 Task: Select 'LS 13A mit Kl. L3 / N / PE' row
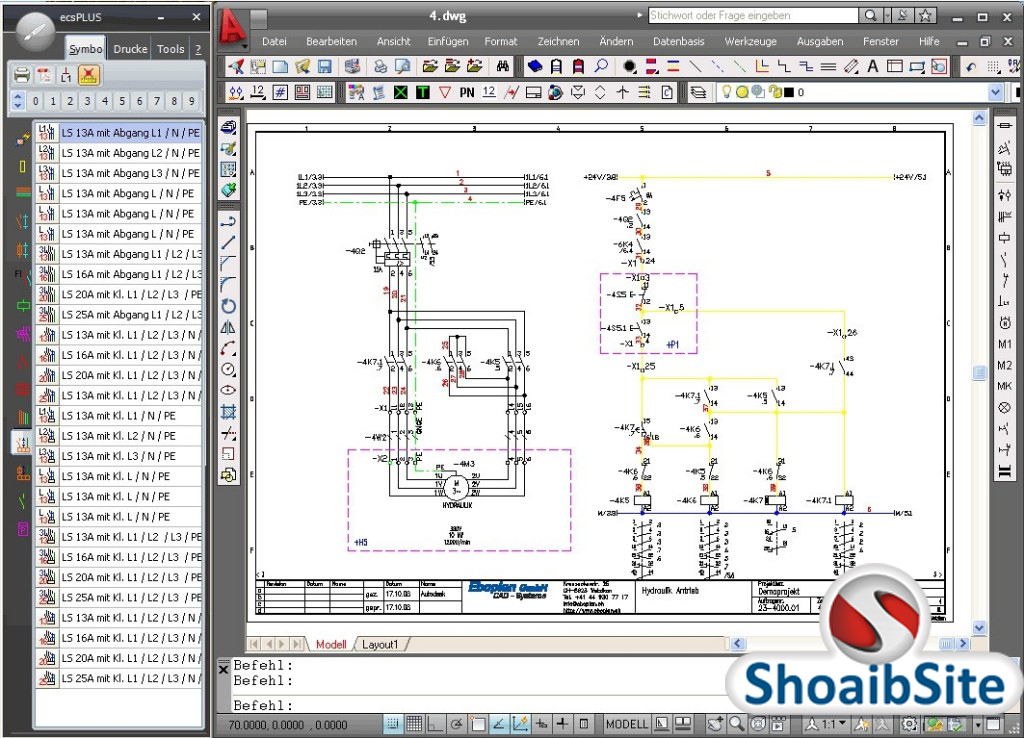(119, 456)
